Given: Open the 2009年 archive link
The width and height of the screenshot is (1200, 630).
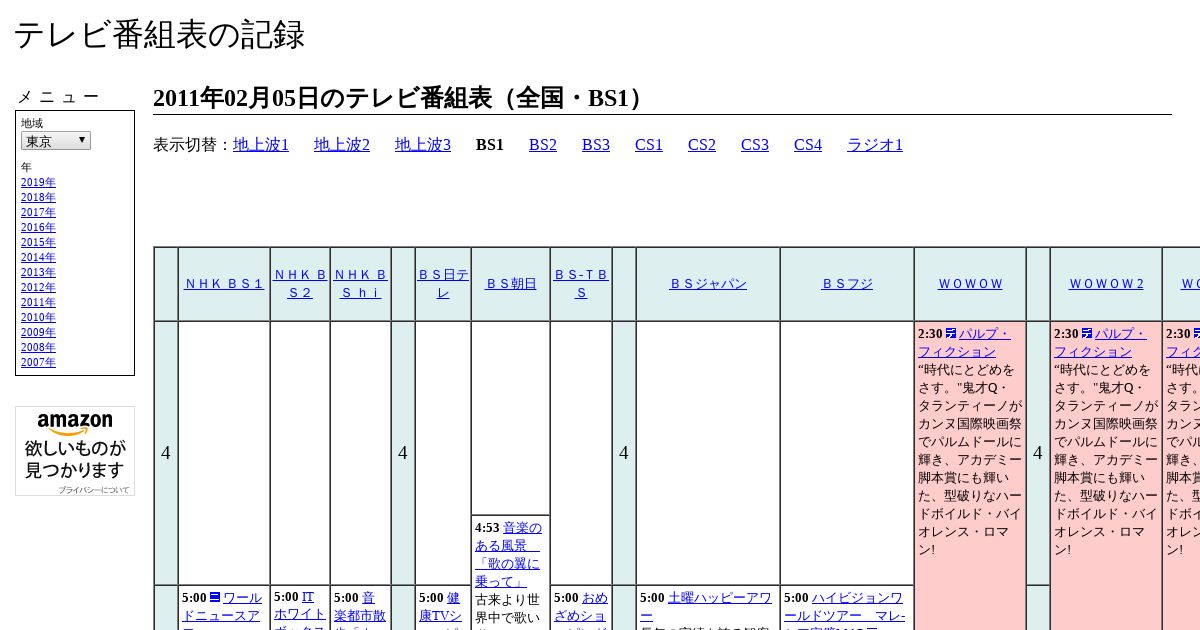Looking at the screenshot, I should 38,333.
